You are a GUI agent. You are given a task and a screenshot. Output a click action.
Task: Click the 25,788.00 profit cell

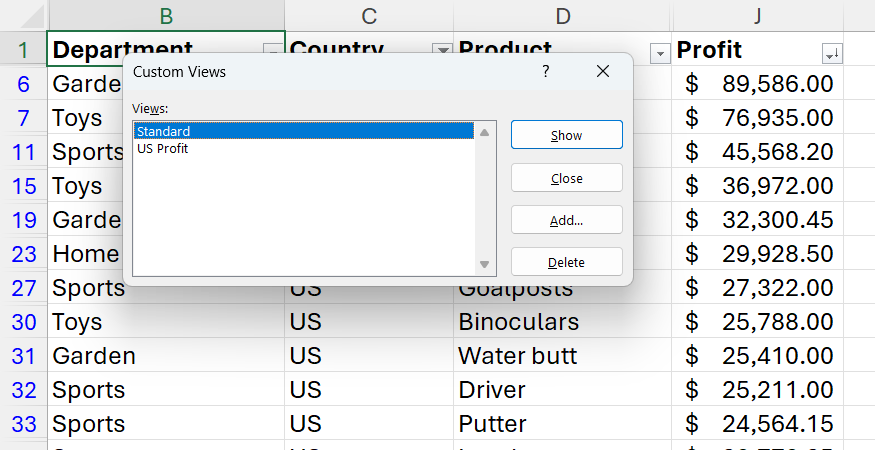757,322
